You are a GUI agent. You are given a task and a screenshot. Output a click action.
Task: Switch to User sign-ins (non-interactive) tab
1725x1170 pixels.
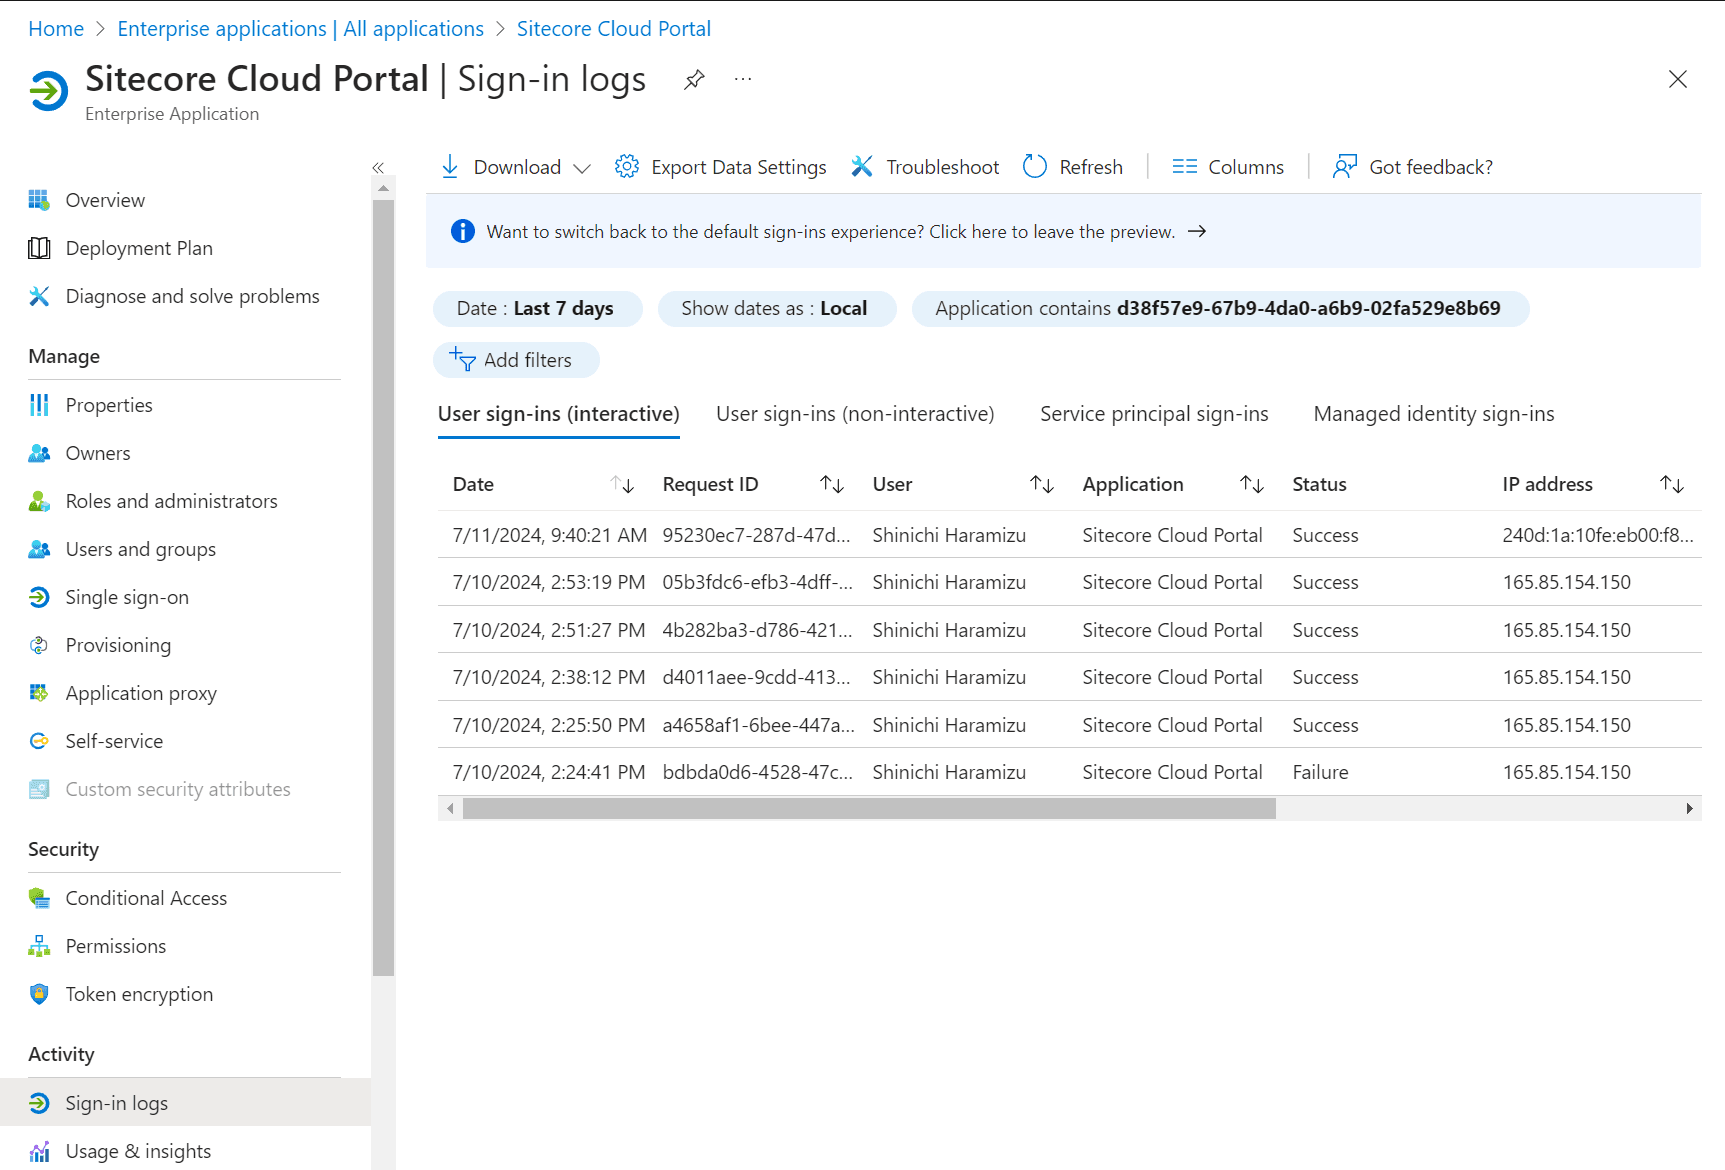(x=855, y=414)
